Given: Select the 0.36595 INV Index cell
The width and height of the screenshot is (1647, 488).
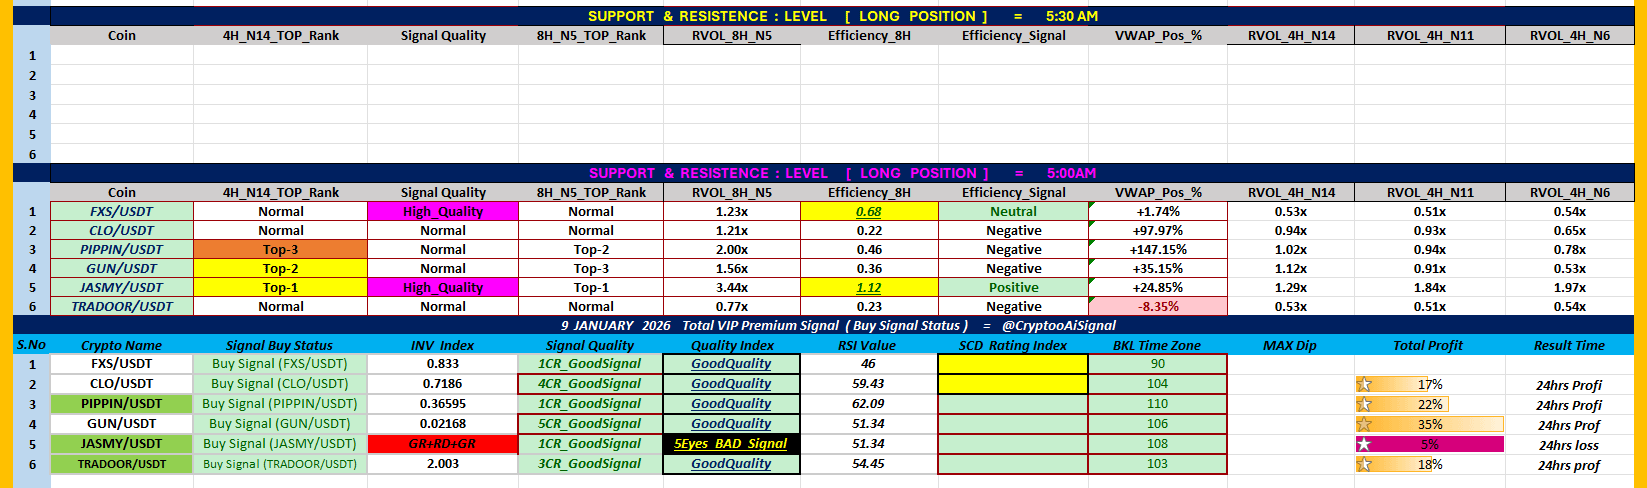Looking at the screenshot, I should coord(443,404).
